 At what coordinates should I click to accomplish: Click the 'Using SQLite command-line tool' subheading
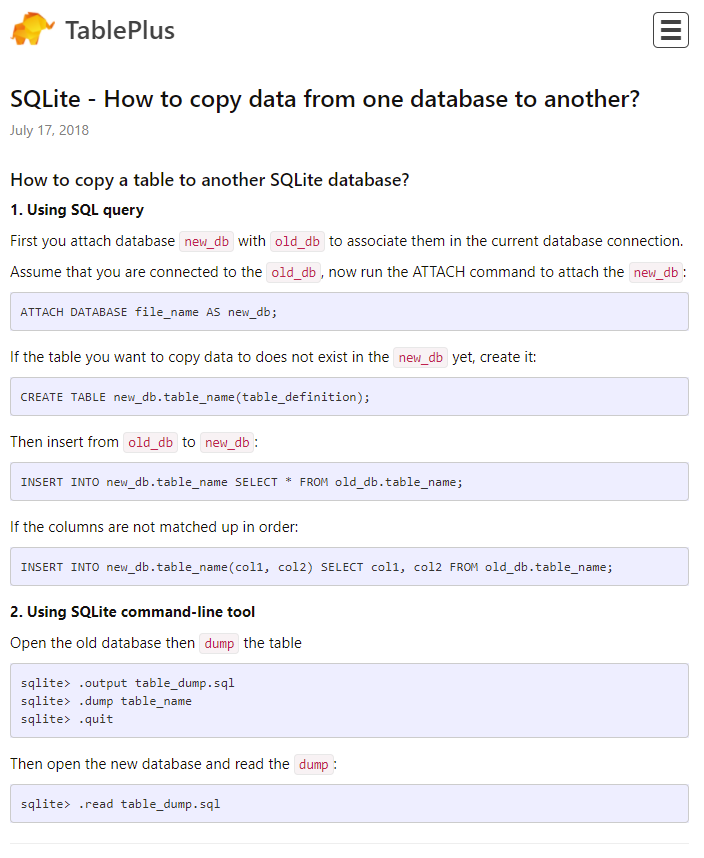[x=132, y=611]
